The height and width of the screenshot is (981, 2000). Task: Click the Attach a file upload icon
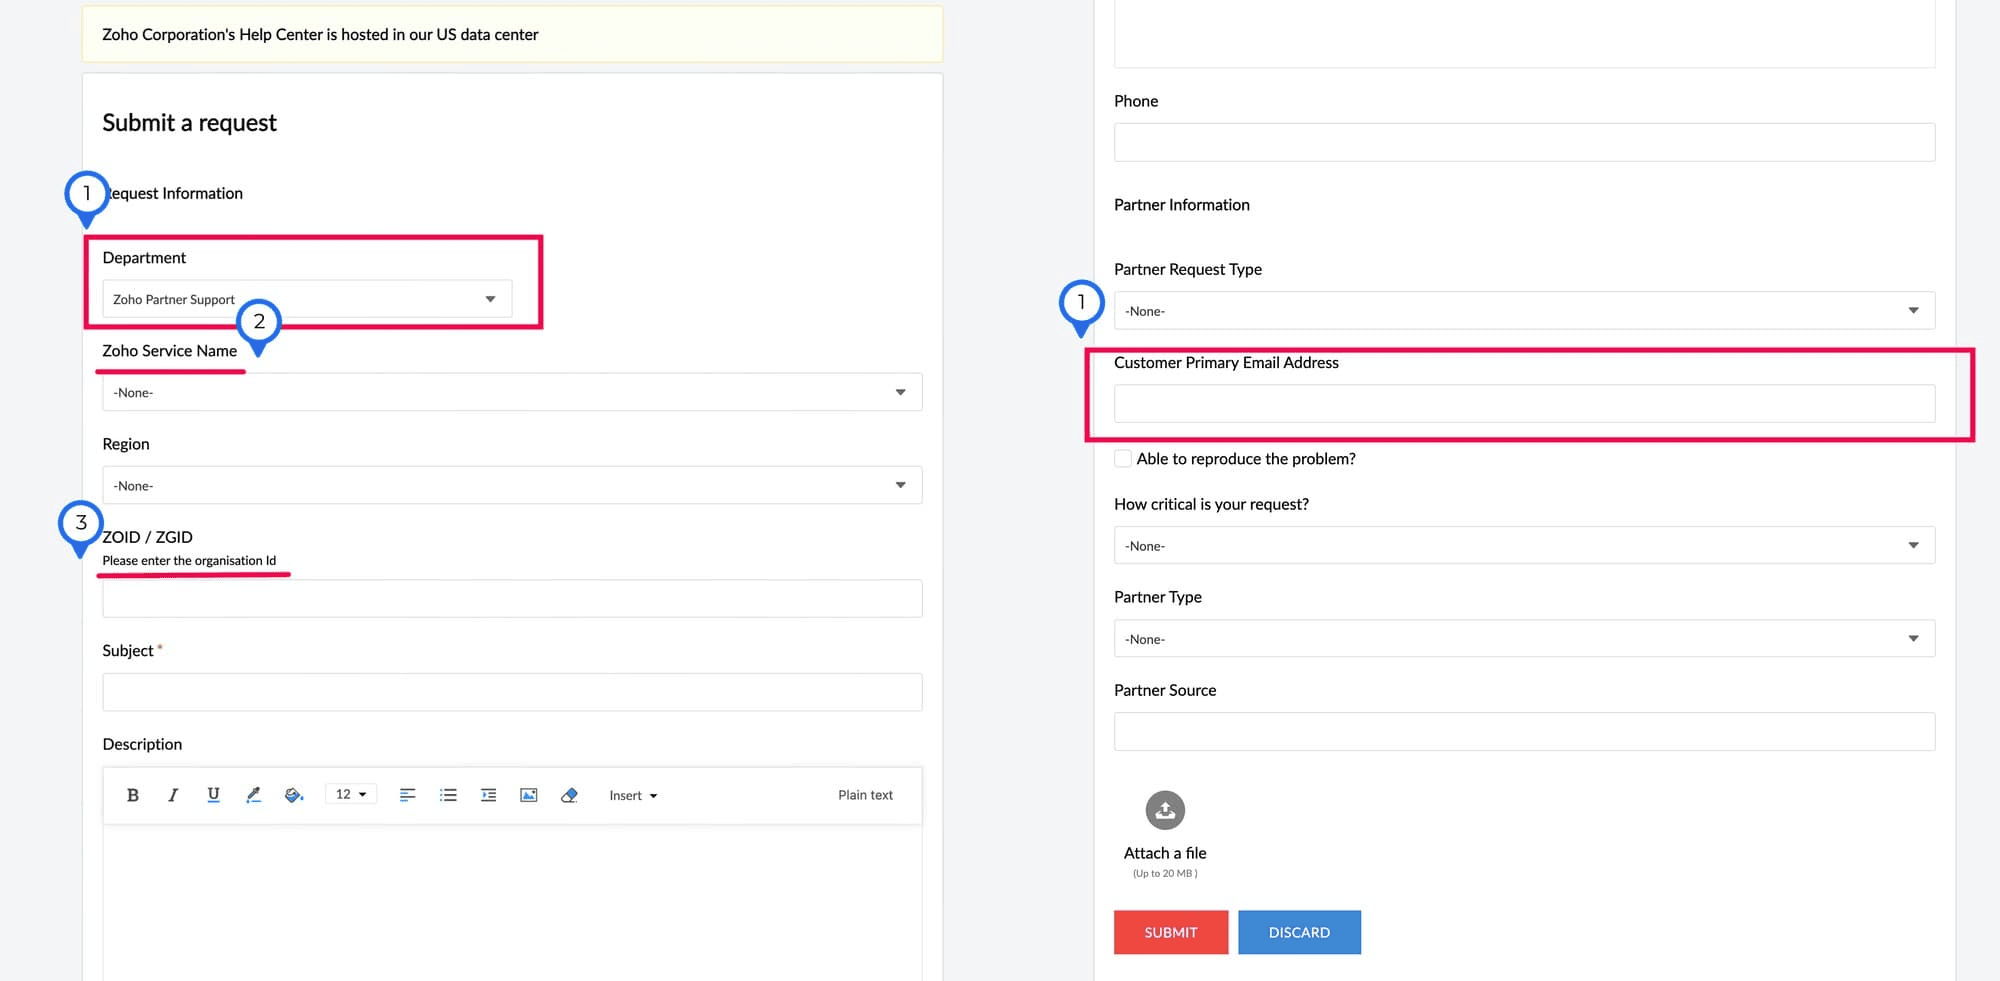click(x=1165, y=810)
